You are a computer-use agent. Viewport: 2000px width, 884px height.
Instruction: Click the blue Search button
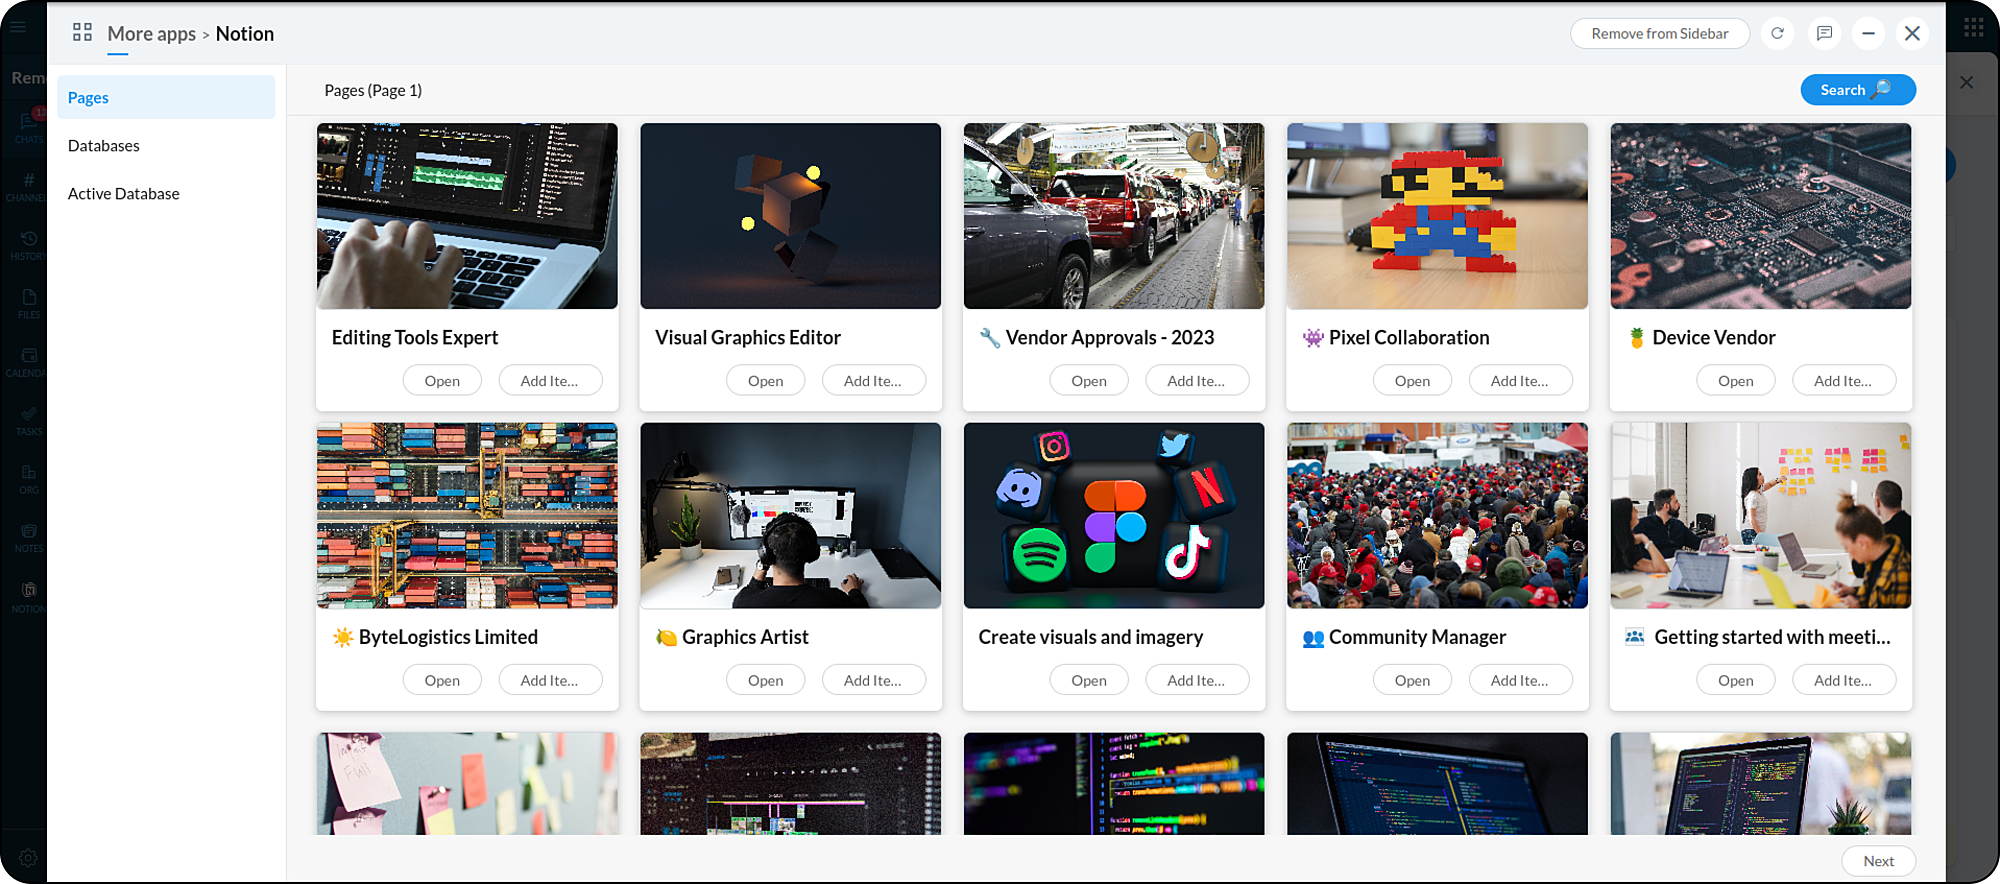(1858, 90)
